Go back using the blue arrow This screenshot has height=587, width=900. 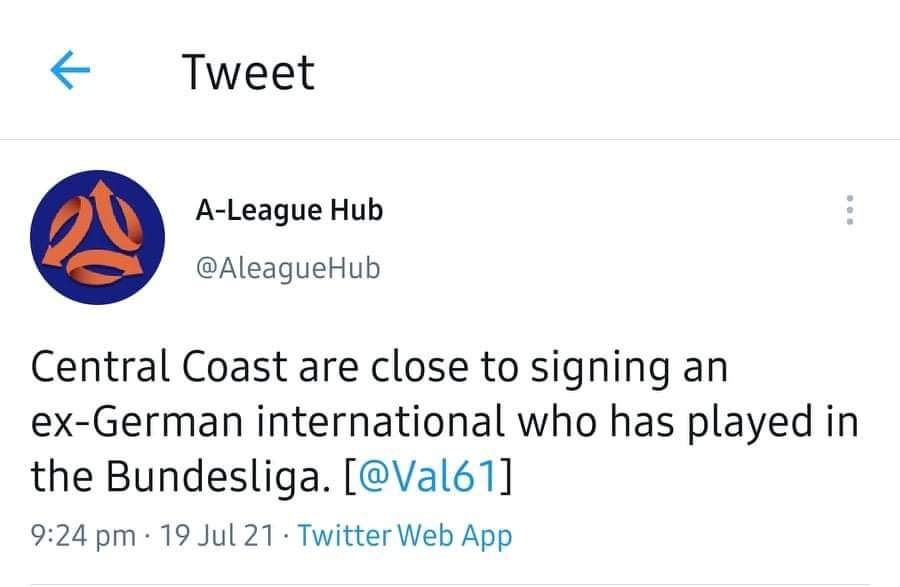point(70,70)
